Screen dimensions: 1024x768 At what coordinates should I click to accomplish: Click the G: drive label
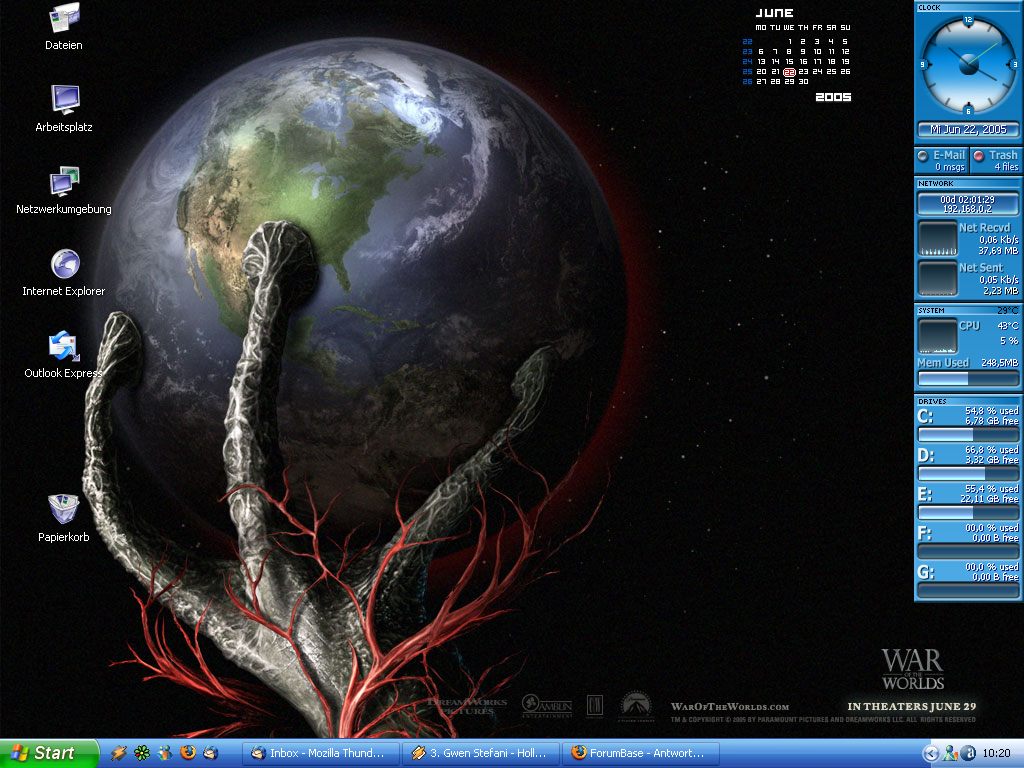tap(925, 573)
